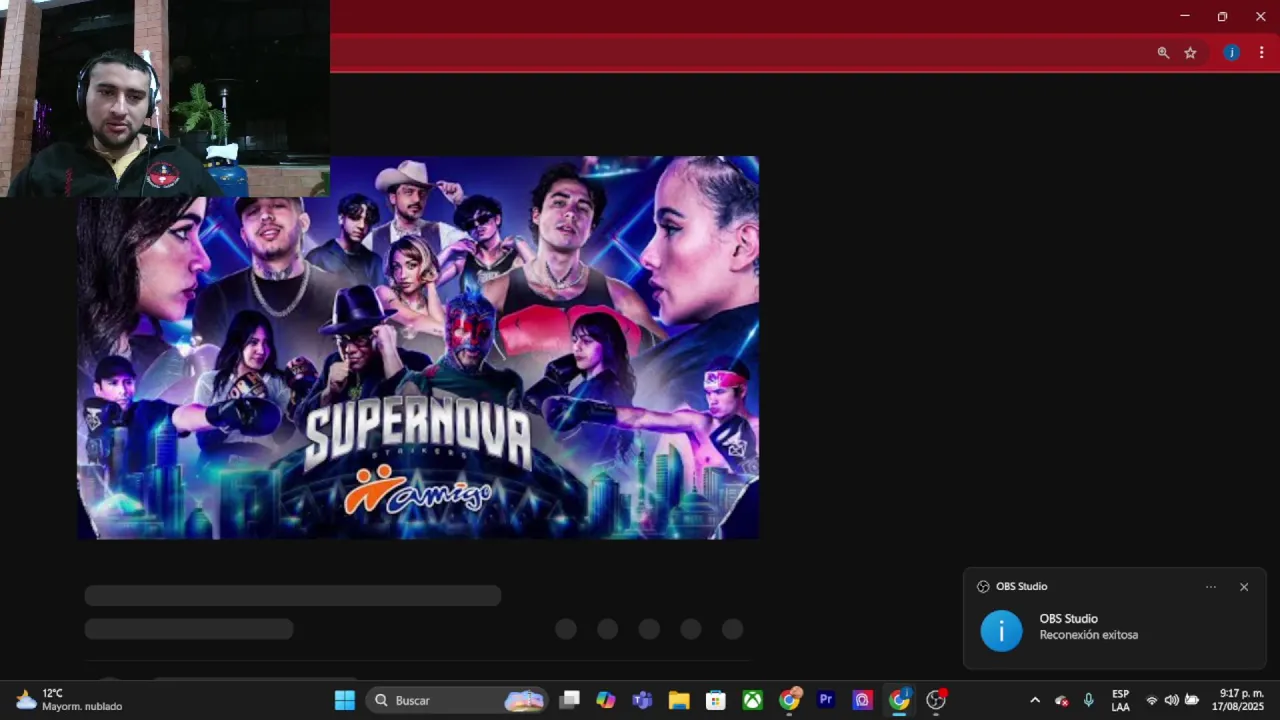This screenshot has width=1280, height=720.
Task: Minimize the Chrome window
Action: [1185, 16]
